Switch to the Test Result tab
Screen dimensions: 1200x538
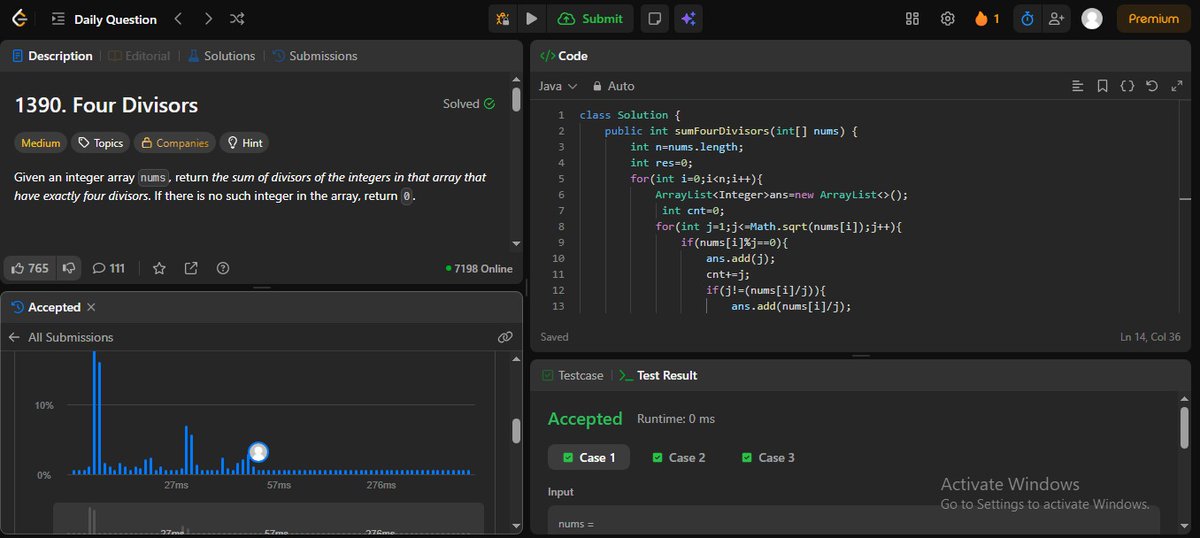(x=658, y=375)
